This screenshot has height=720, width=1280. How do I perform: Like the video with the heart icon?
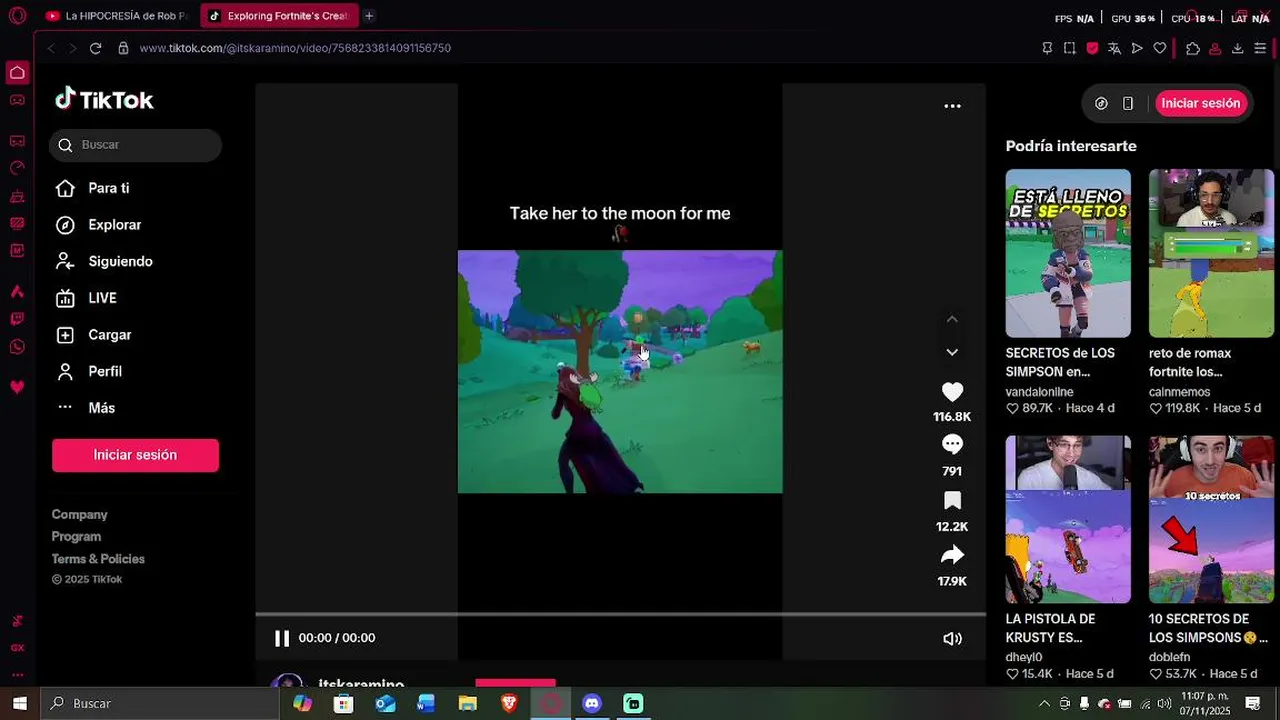click(952, 392)
